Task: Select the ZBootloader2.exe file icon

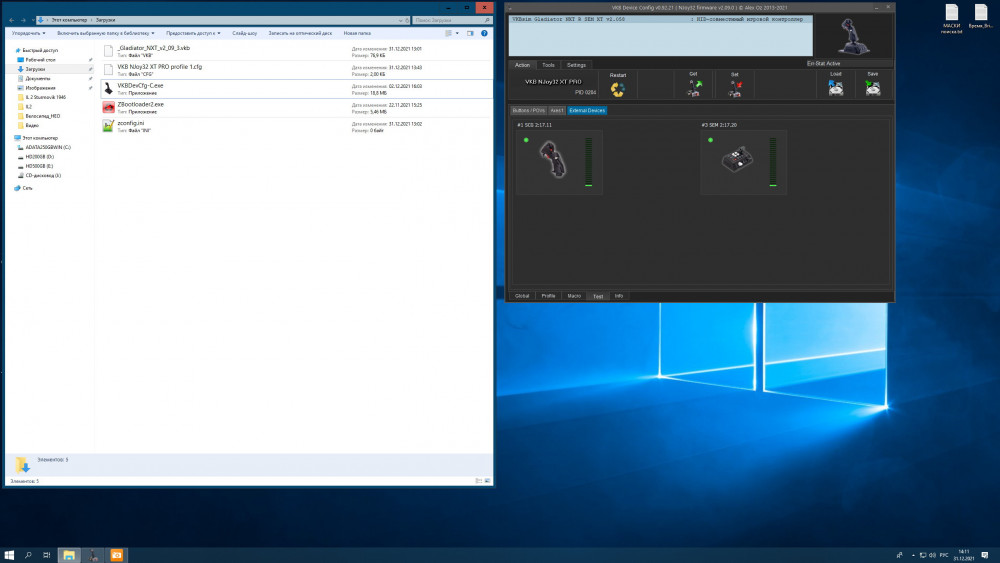Action: pos(108,107)
